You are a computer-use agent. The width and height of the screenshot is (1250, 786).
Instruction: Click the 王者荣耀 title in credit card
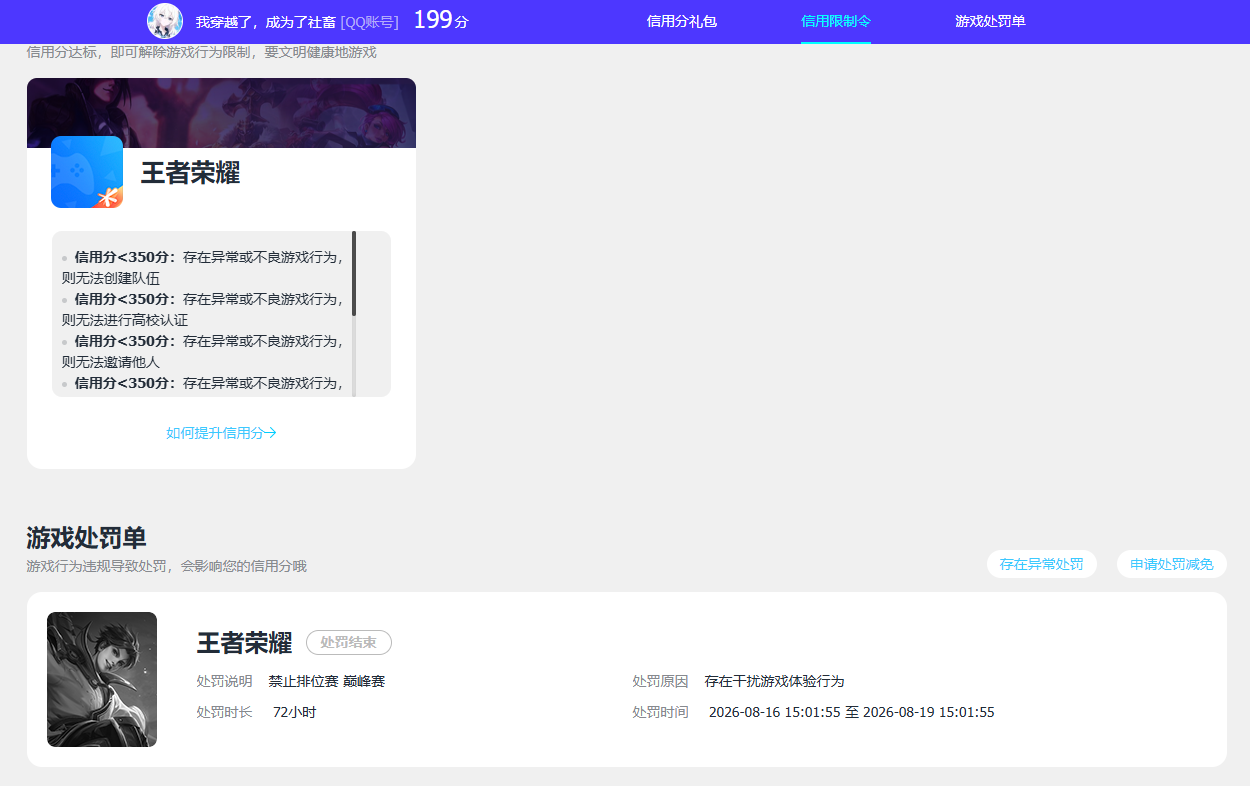click(x=190, y=173)
